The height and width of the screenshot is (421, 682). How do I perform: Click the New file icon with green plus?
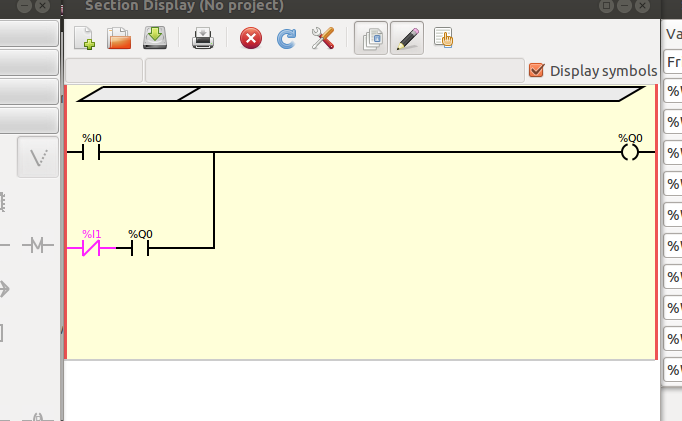[x=84, y=38]
